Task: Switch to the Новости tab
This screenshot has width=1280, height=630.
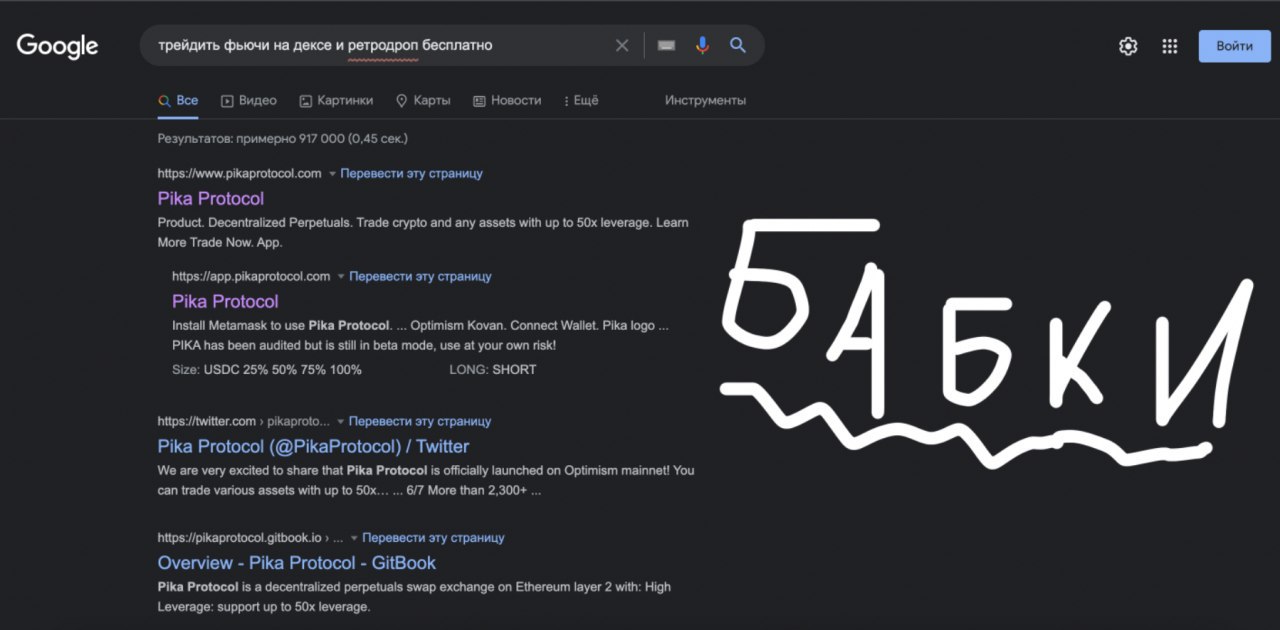Action: coord(506,101)
